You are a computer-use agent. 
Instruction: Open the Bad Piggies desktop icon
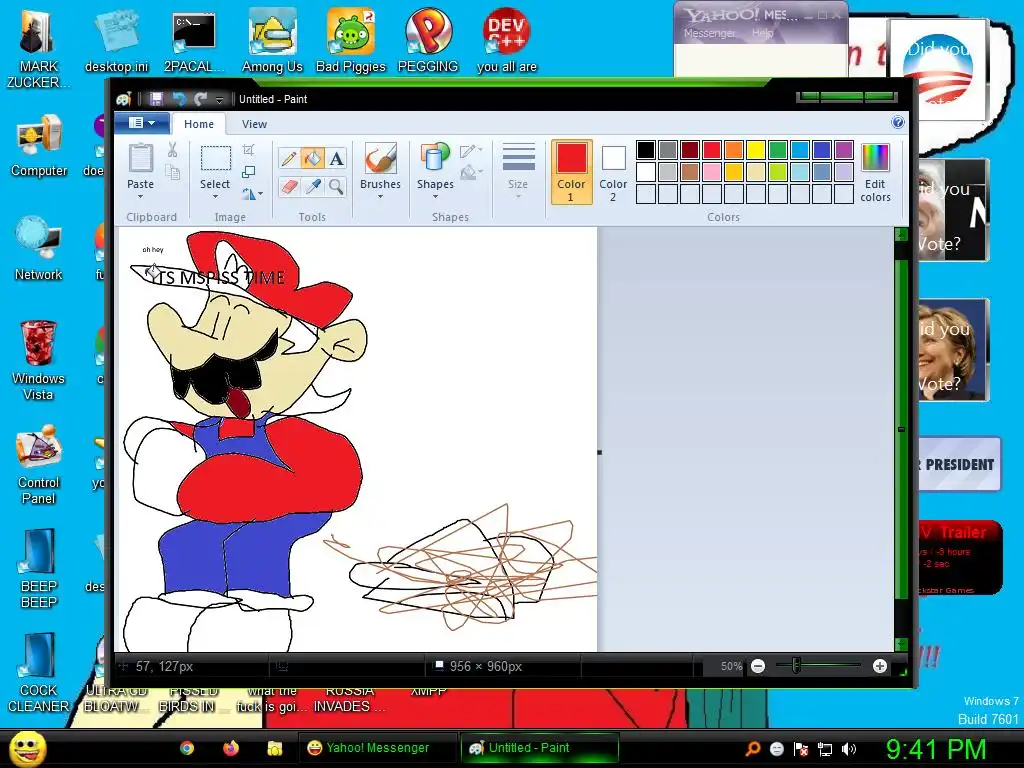coord(351,42)
